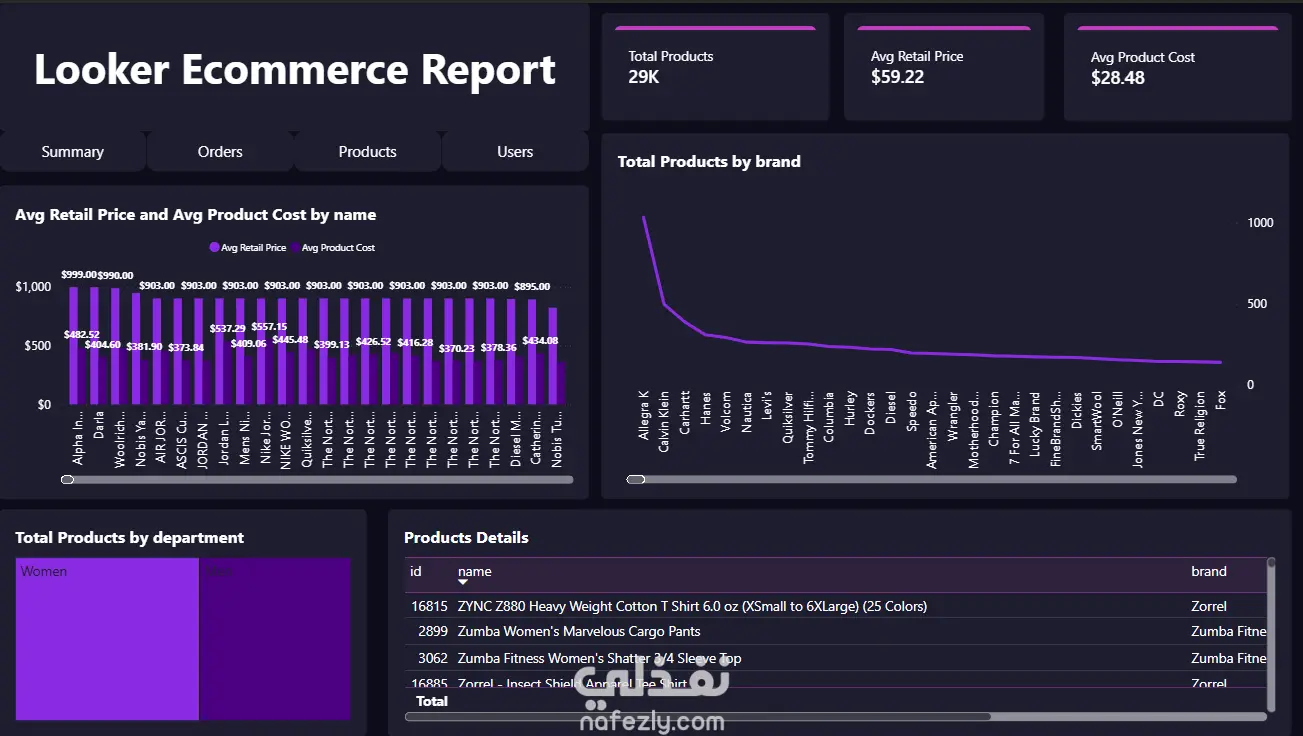Click the Avg Retail Price legend marker

coord(214,247)
